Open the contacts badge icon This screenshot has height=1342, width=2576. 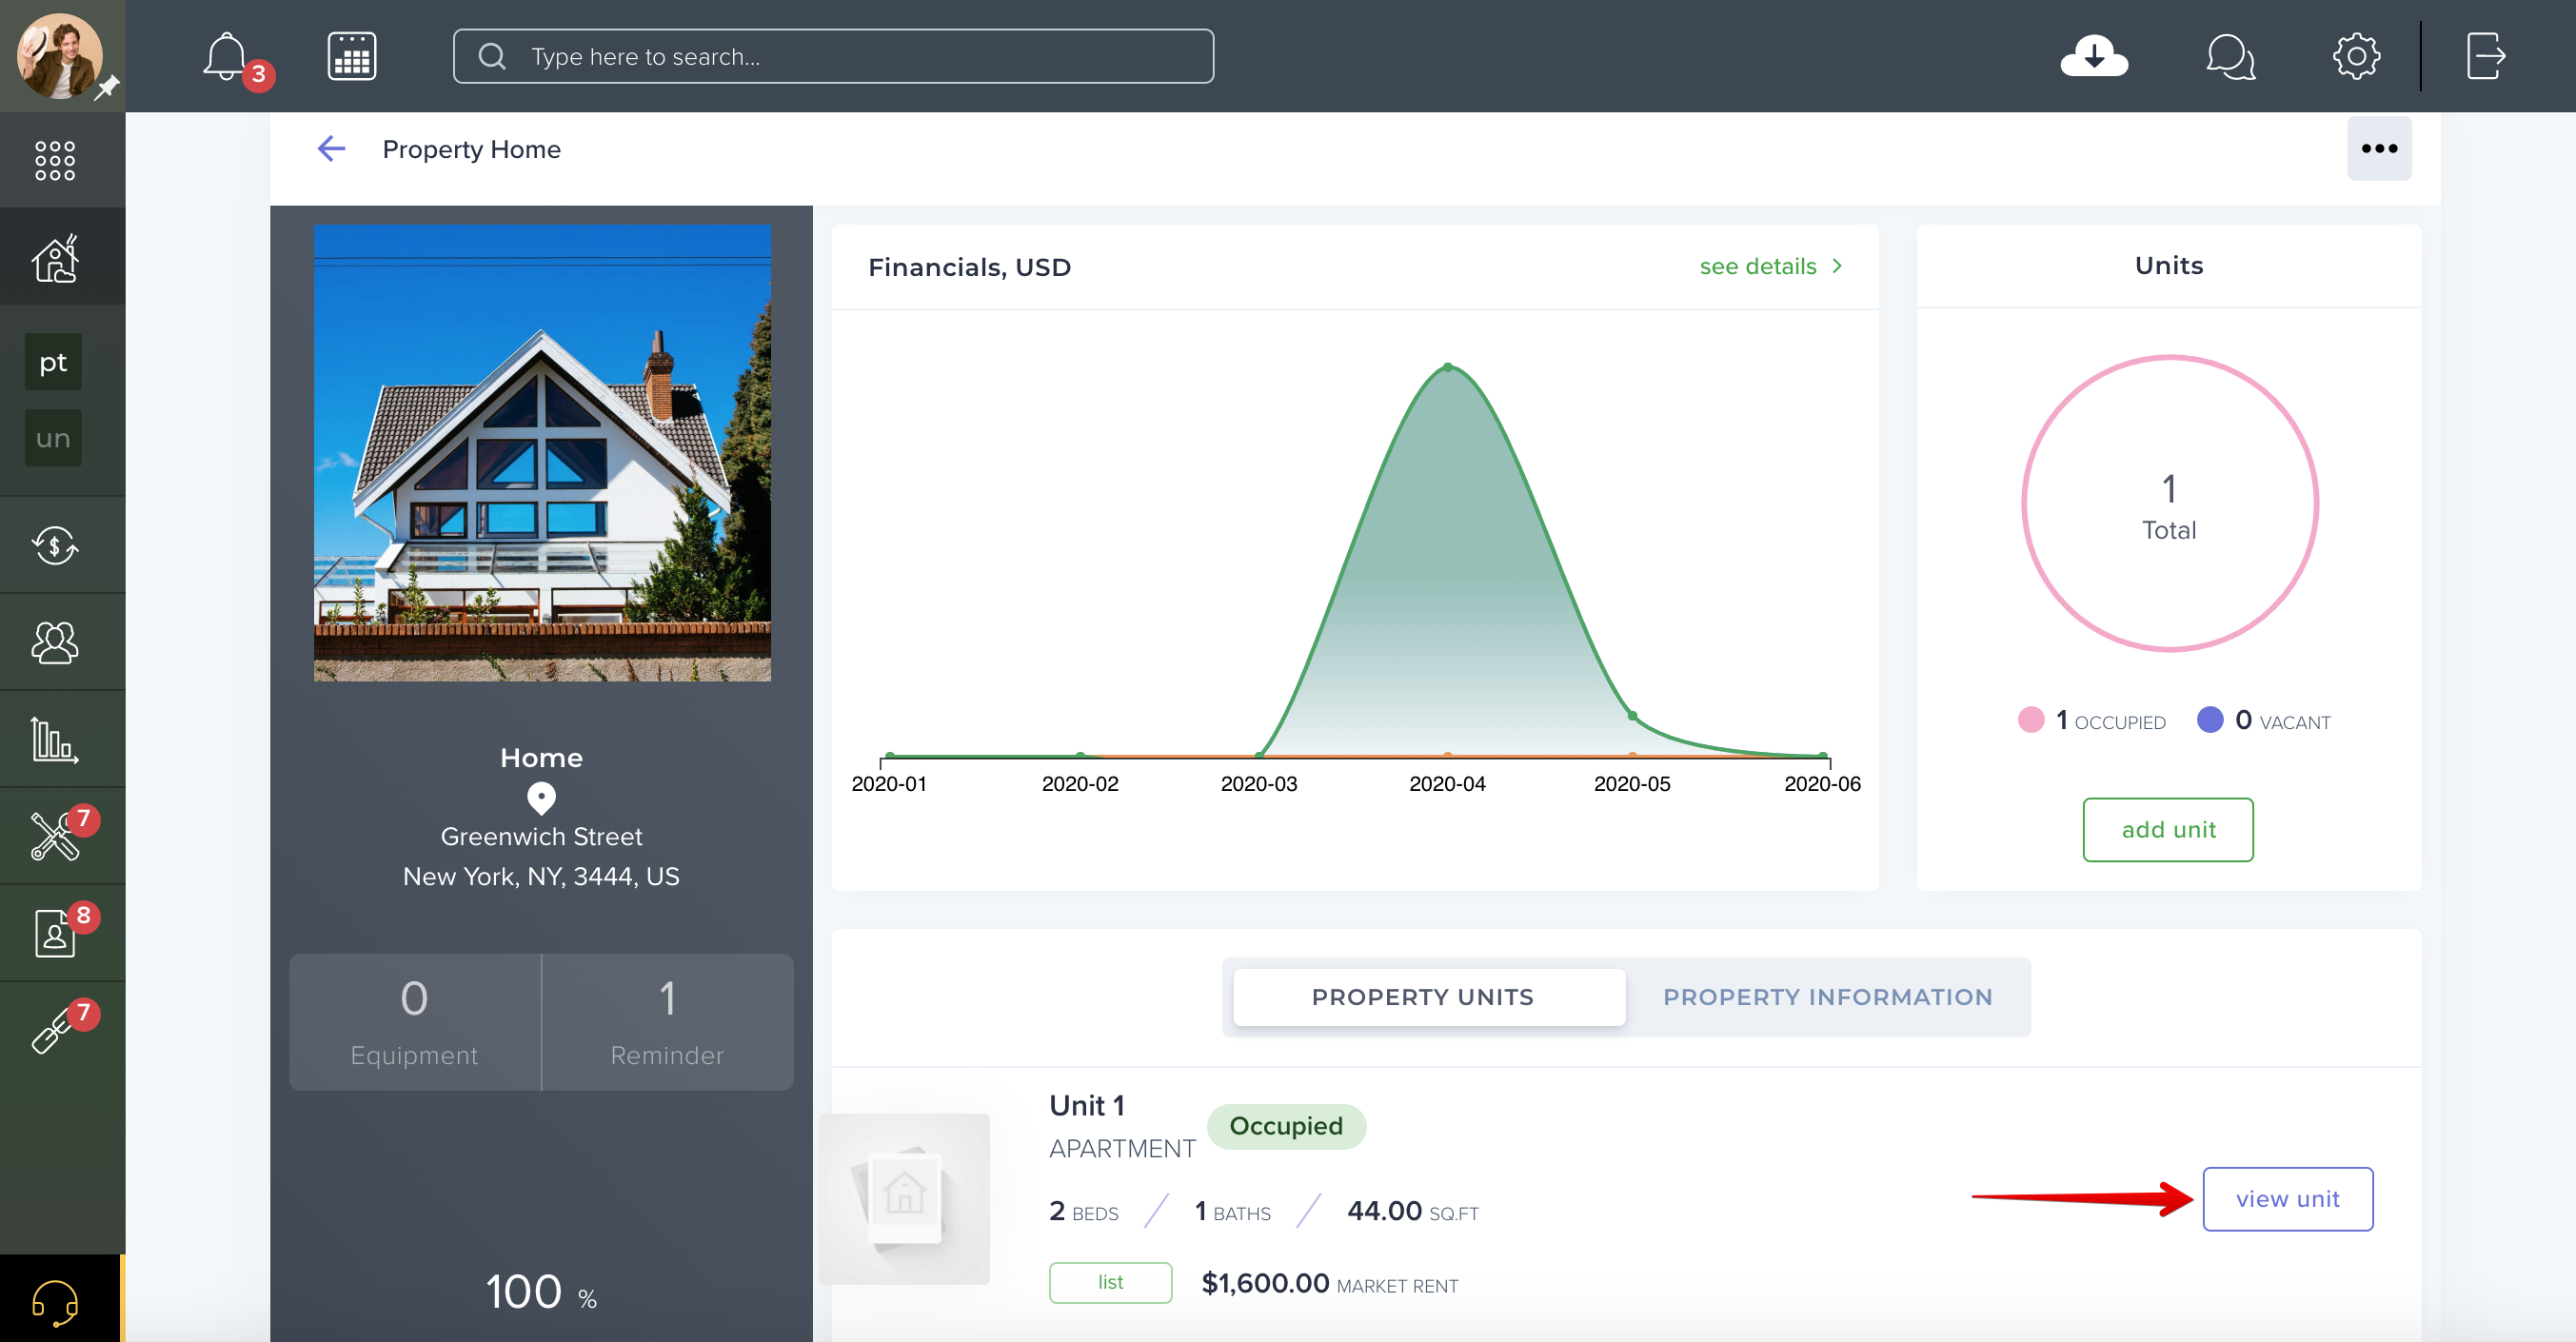(55, 933)
